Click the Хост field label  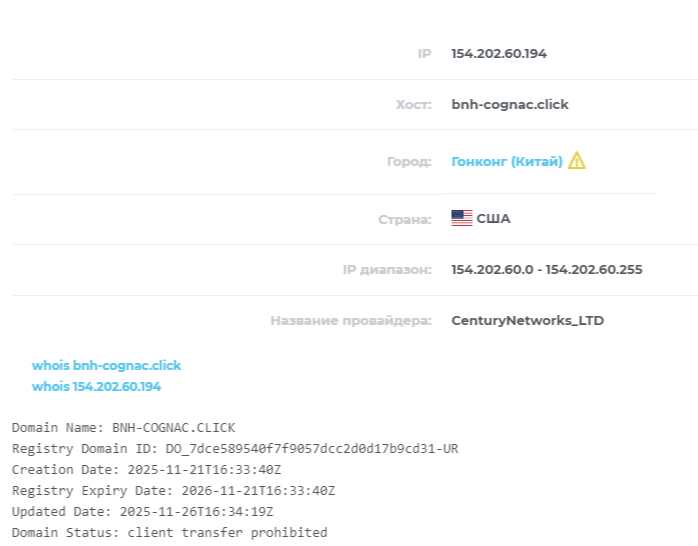(x=413, y=104)
